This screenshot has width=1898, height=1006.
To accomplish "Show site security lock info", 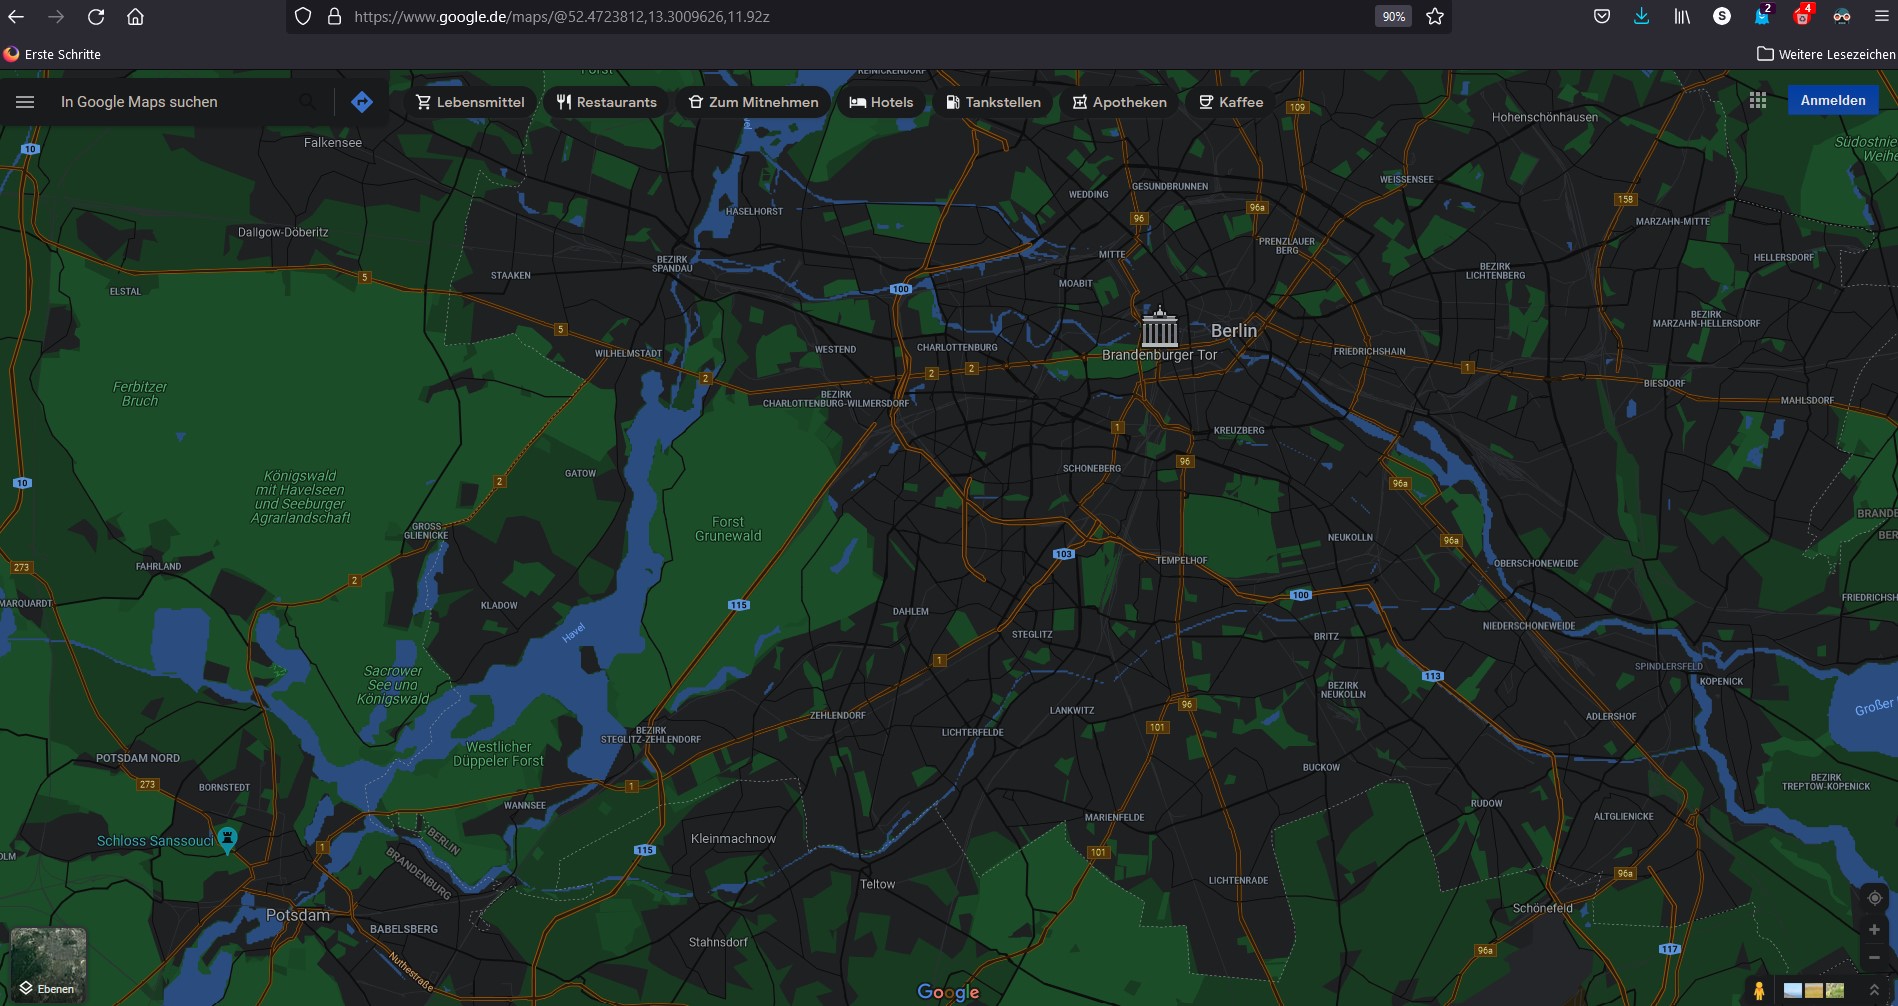I will click(x=334, y=16).
